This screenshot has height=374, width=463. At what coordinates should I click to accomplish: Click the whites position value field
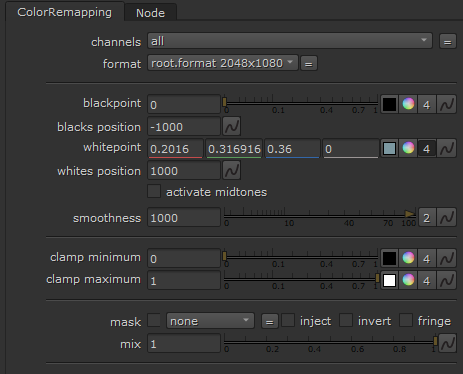(x=184, y=171)
